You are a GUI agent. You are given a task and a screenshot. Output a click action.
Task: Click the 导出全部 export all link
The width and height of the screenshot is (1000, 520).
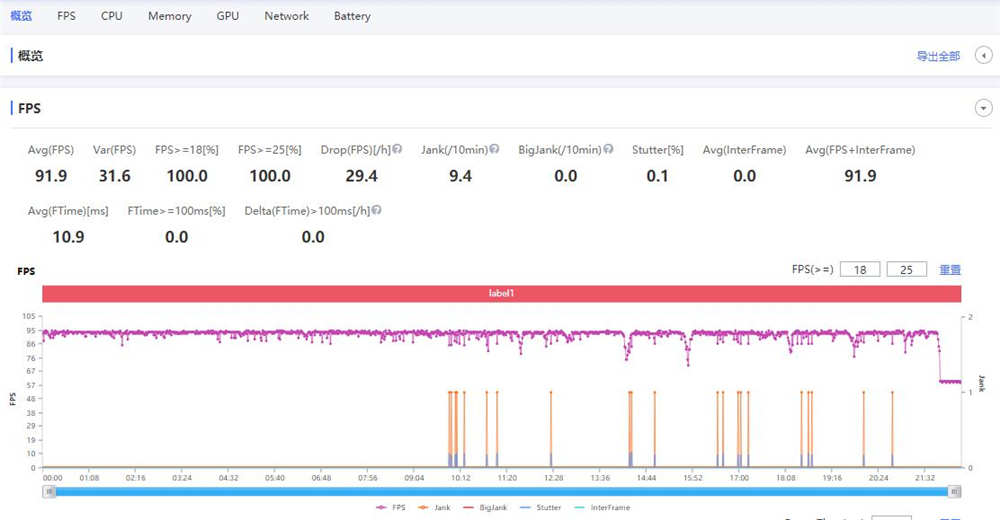[938, 56]
